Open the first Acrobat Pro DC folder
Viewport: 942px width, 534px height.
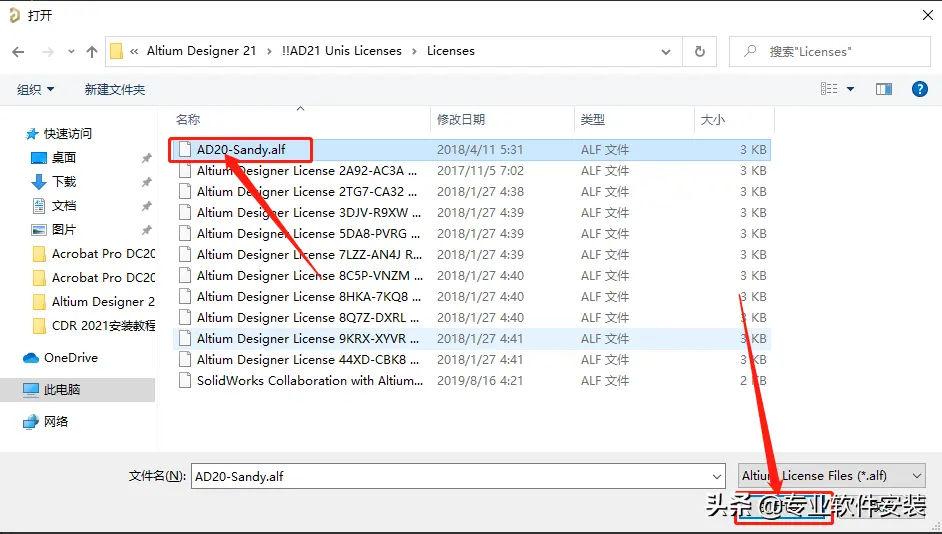(x=93, y=253)
